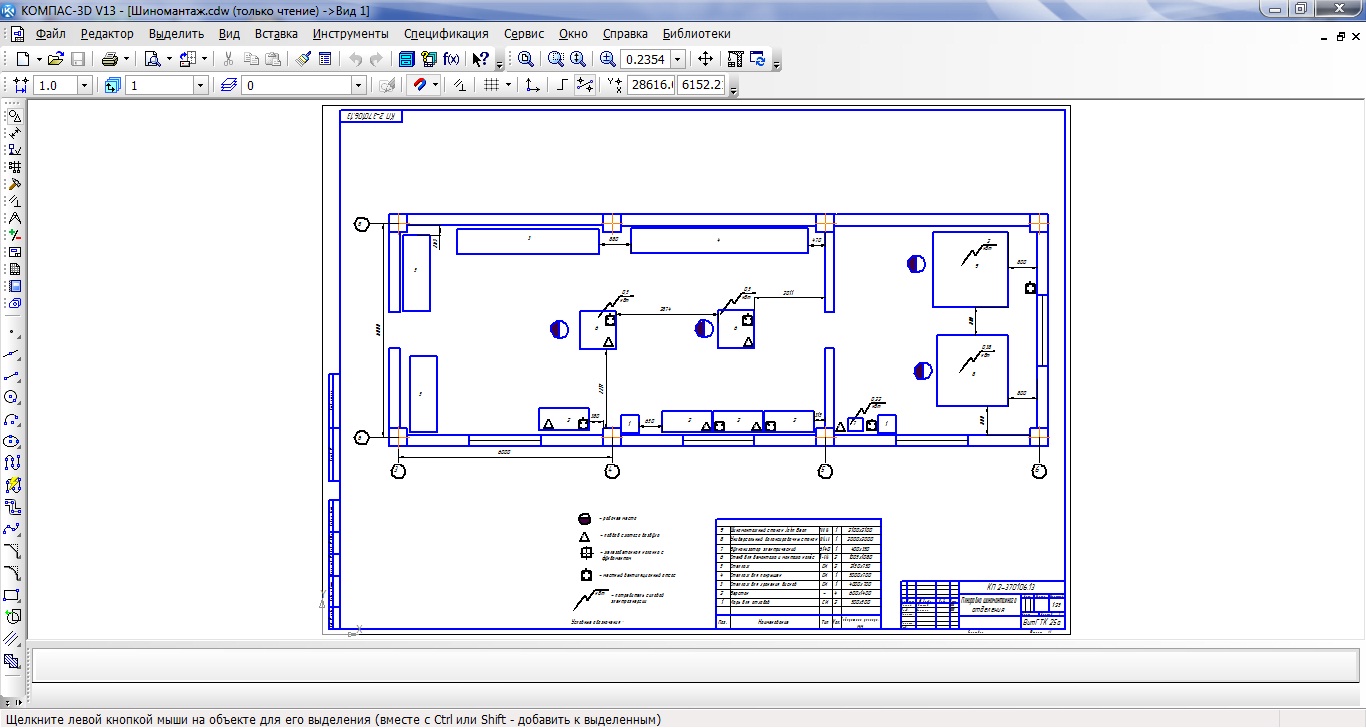Image resolution: width=1366 pixels, height=728 pixels.
Task: Open the Инструменты menu
Action: point(350,34)
